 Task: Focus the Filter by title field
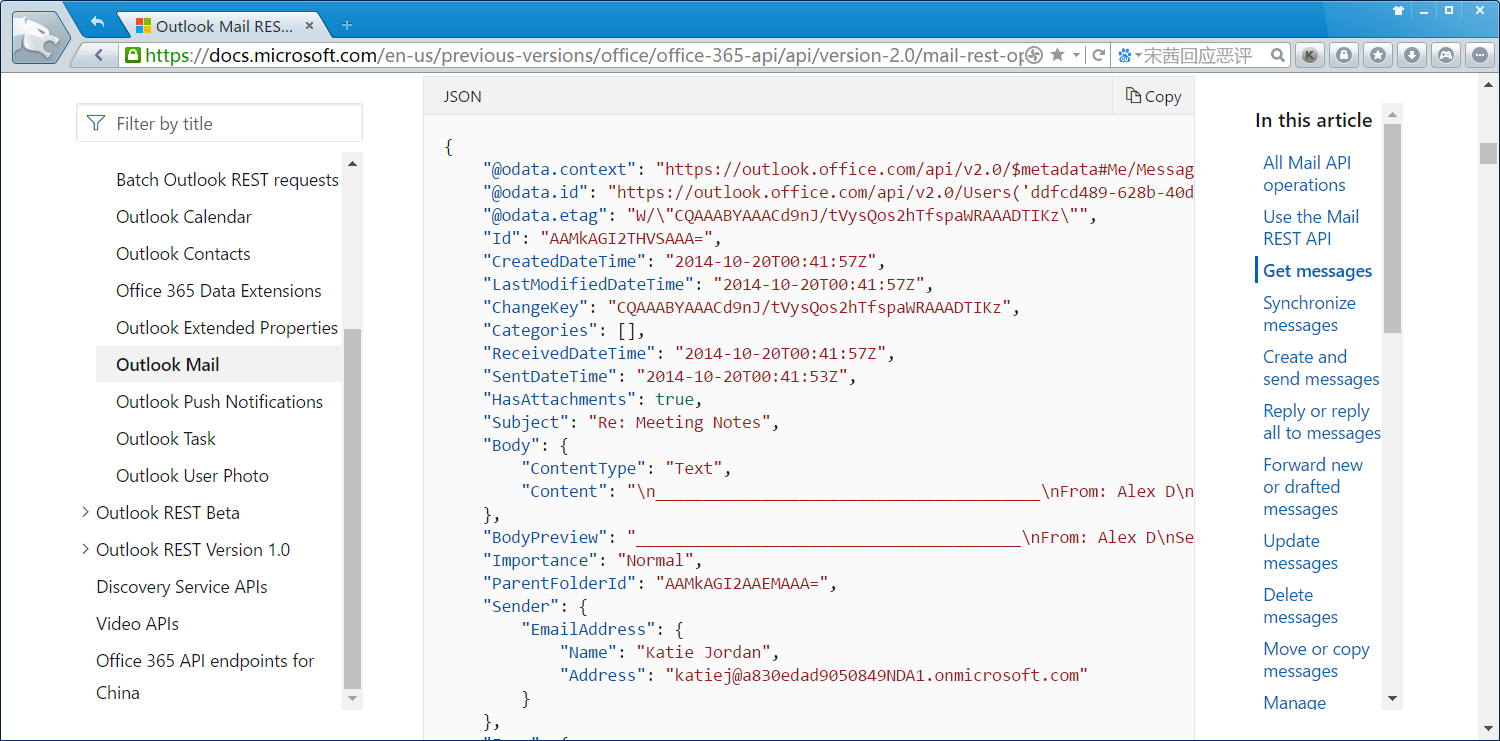tap(219, 123)
